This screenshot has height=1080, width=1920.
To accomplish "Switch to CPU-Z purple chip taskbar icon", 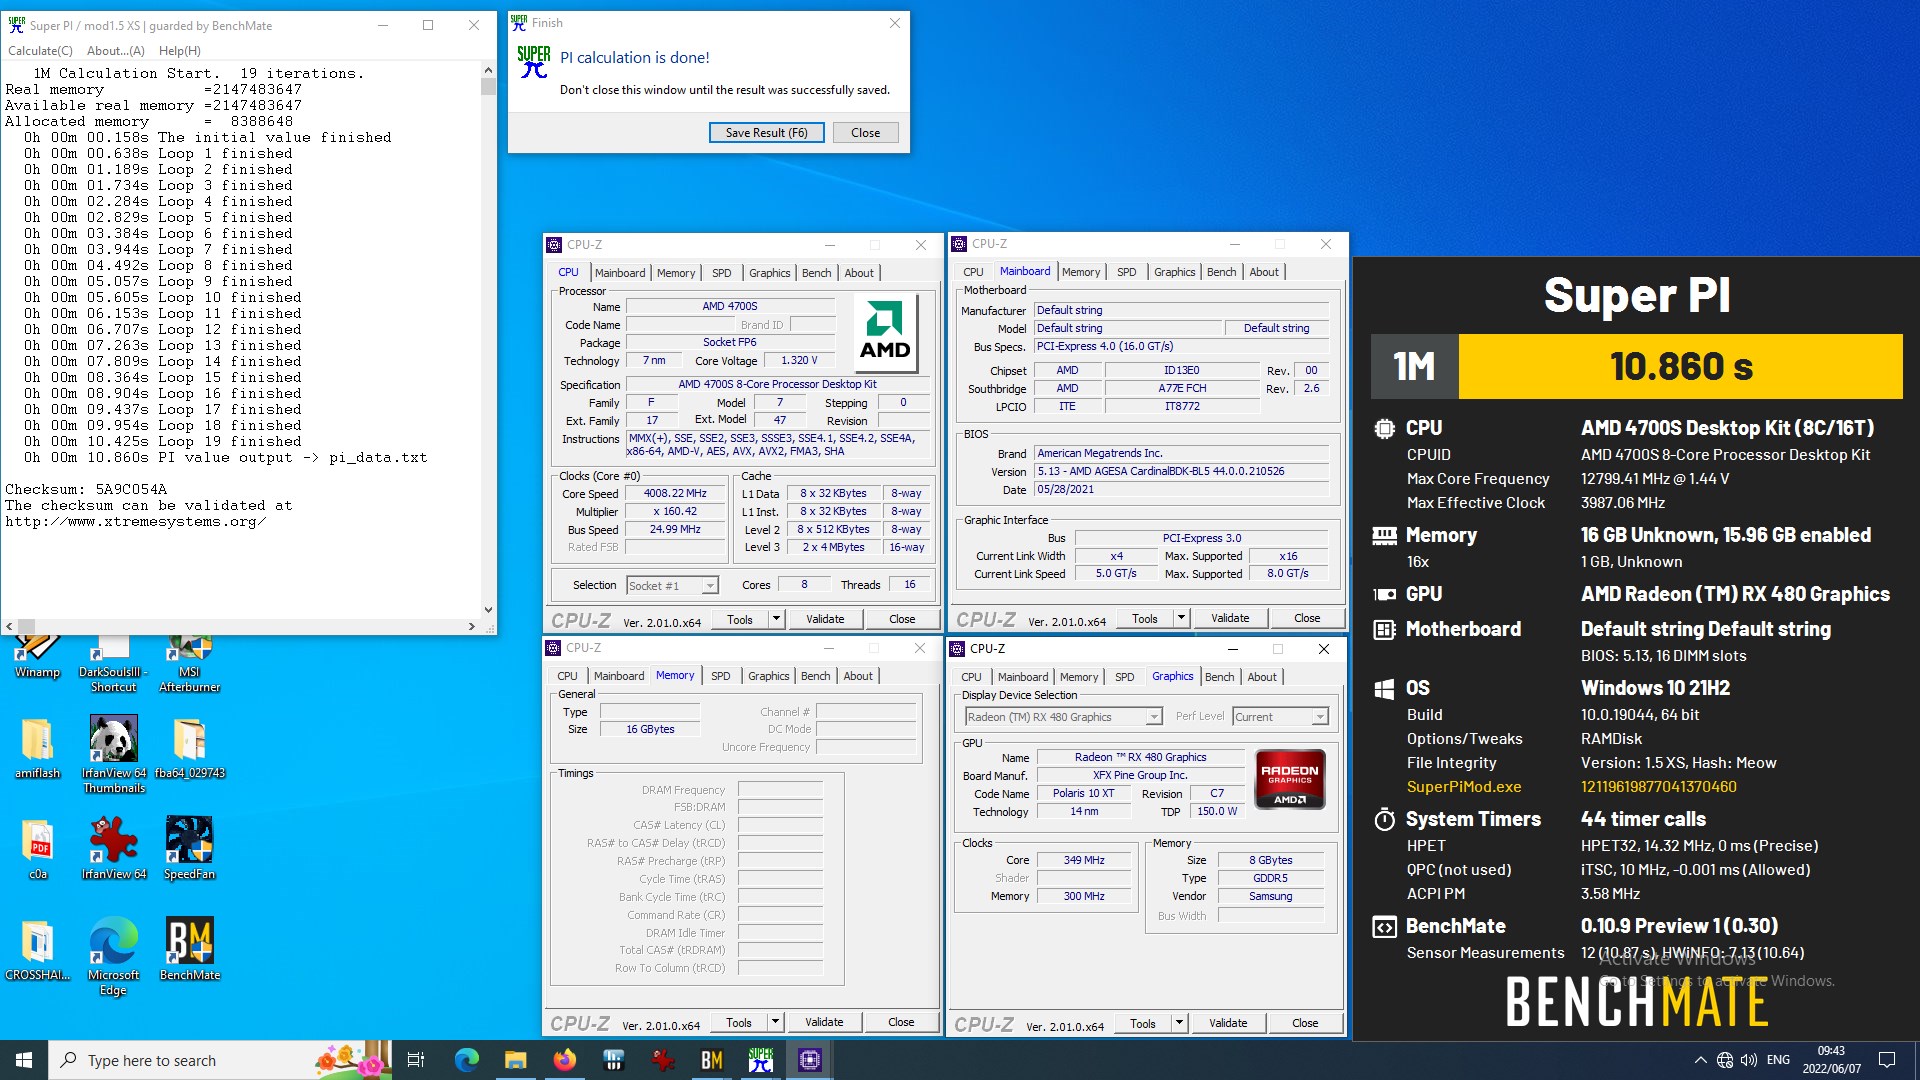I will click(810, 1060).
